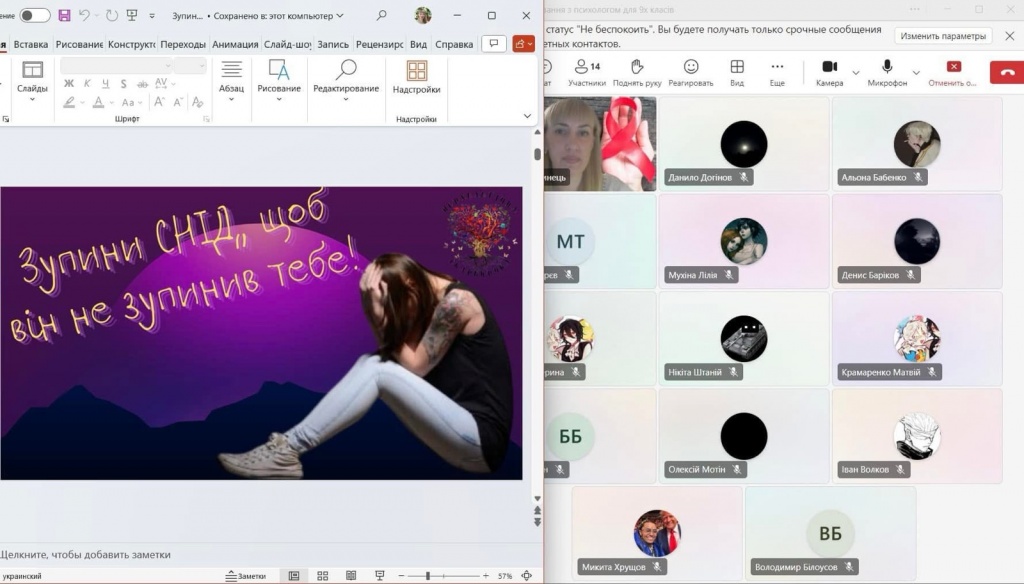Open the Reactions menu in Teams
This screenshot has height=584, width=1024.
(x=691, y=73)
